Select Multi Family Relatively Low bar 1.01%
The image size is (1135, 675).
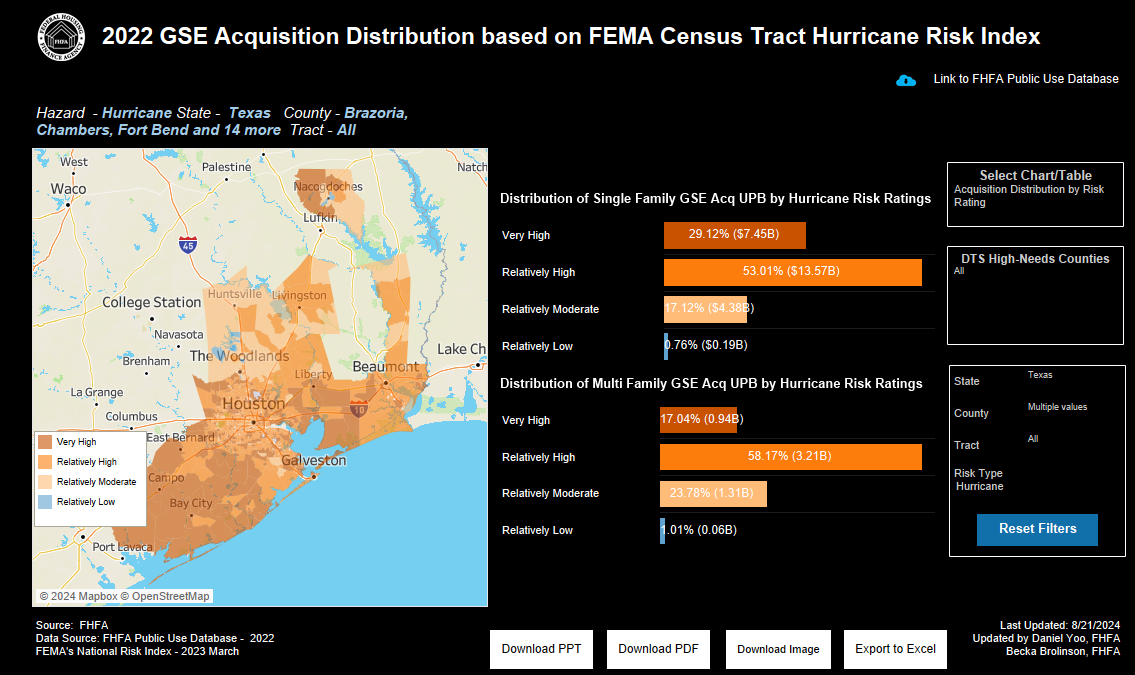click(x=662, y=530)
